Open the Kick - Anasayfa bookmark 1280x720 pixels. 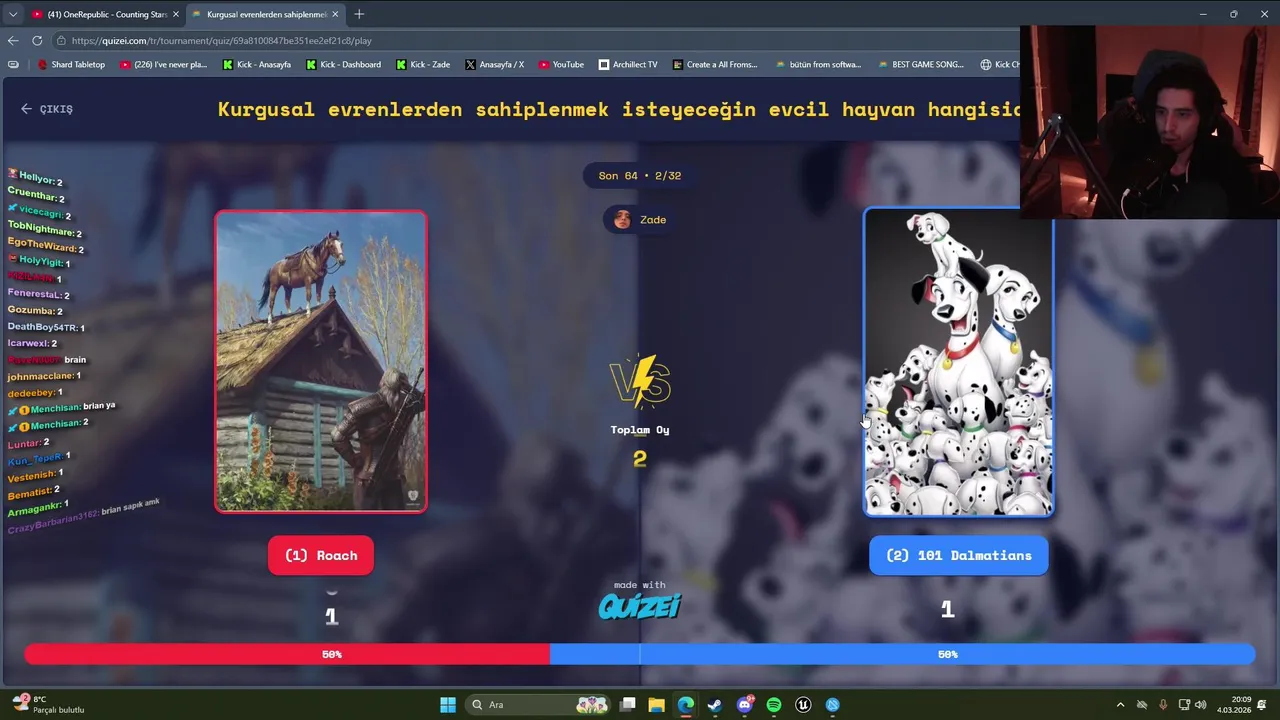pos(256,64)
